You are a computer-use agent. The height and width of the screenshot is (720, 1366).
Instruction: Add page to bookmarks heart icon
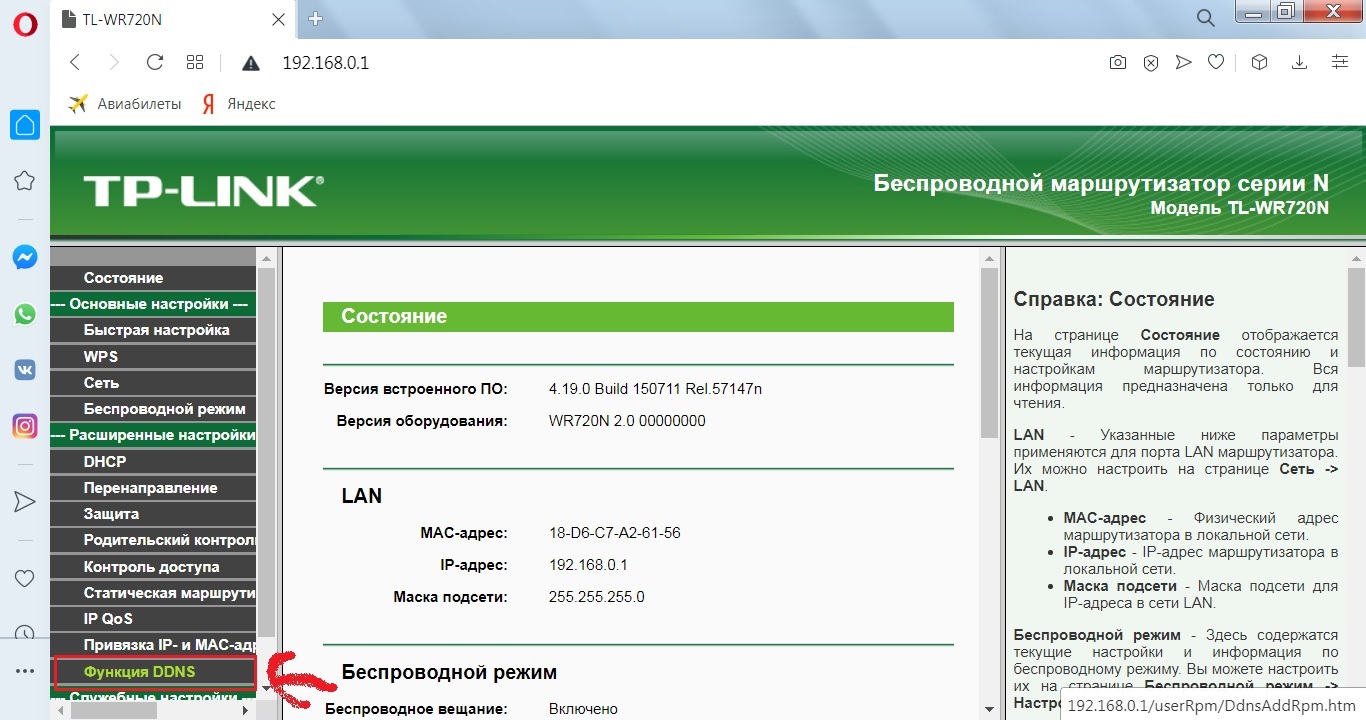click(x=1216, y=63)
